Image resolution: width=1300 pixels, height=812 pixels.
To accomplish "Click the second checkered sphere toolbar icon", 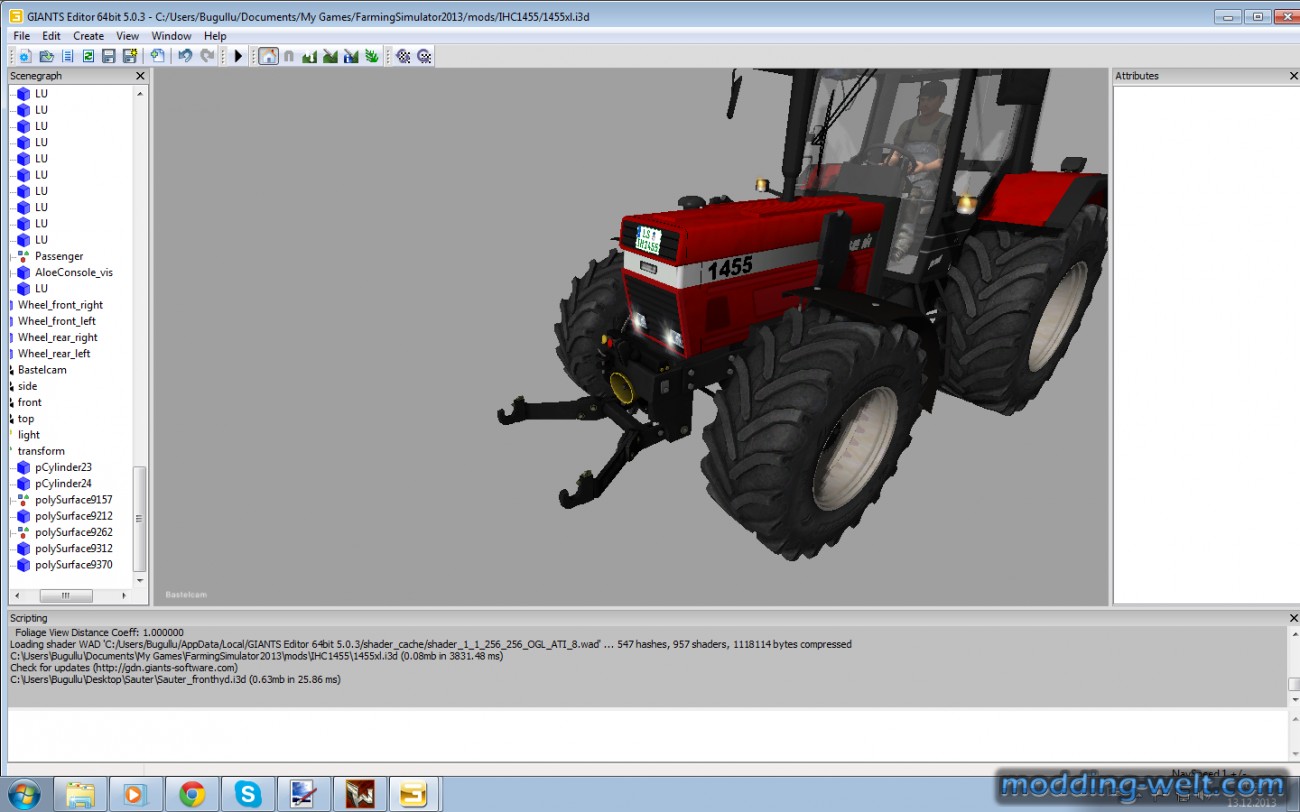I will 424,56.
